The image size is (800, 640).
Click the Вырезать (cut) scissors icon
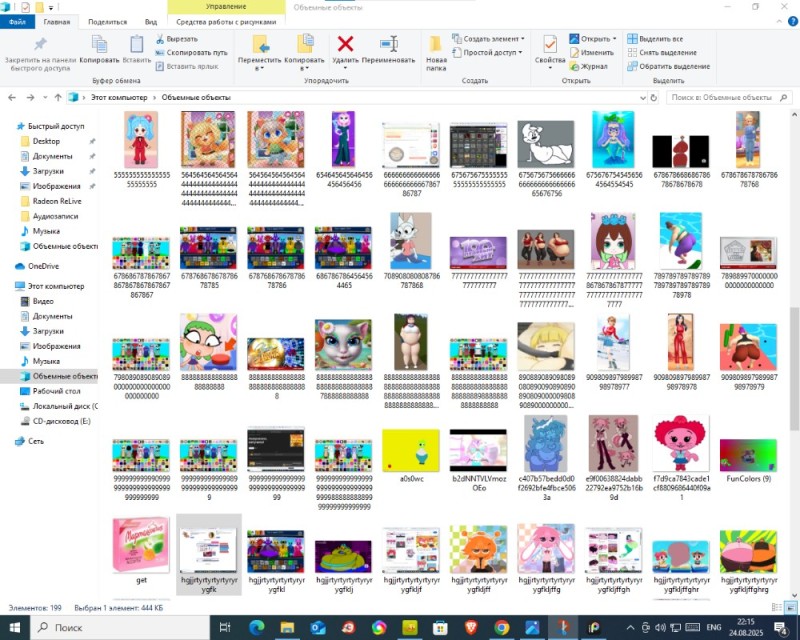160,39
